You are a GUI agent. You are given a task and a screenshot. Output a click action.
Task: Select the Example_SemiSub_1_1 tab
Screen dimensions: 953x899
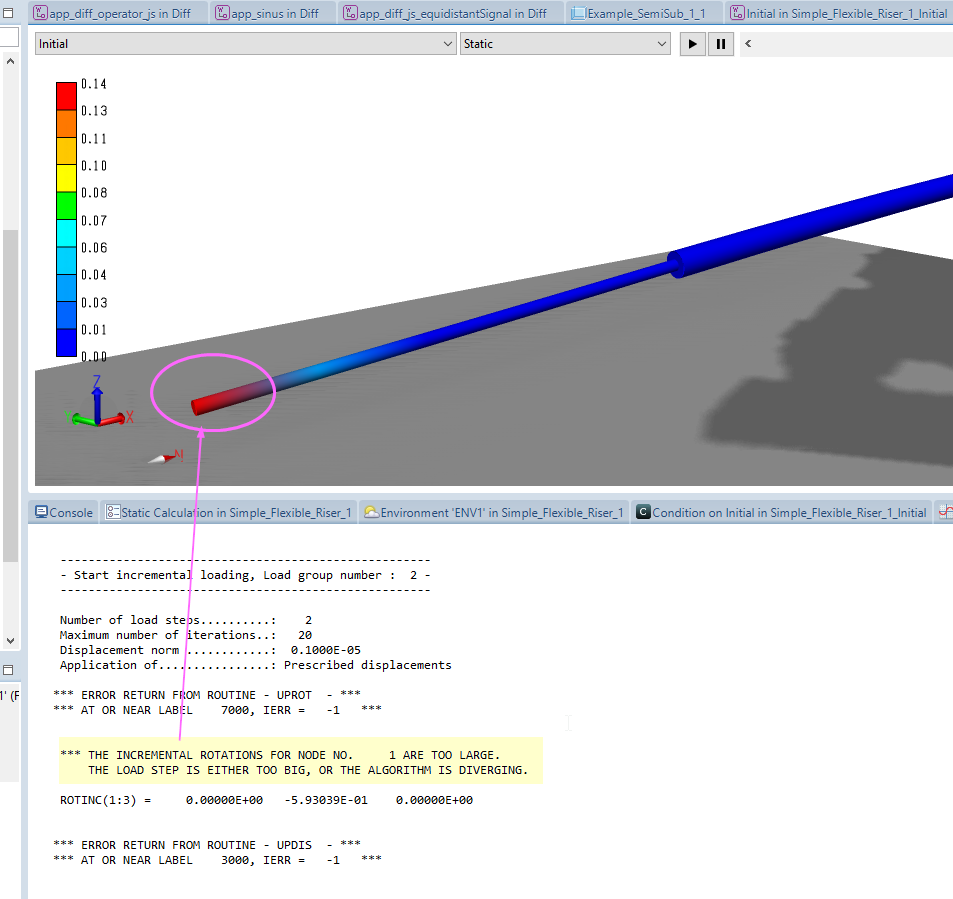click(x=646, y=14)
